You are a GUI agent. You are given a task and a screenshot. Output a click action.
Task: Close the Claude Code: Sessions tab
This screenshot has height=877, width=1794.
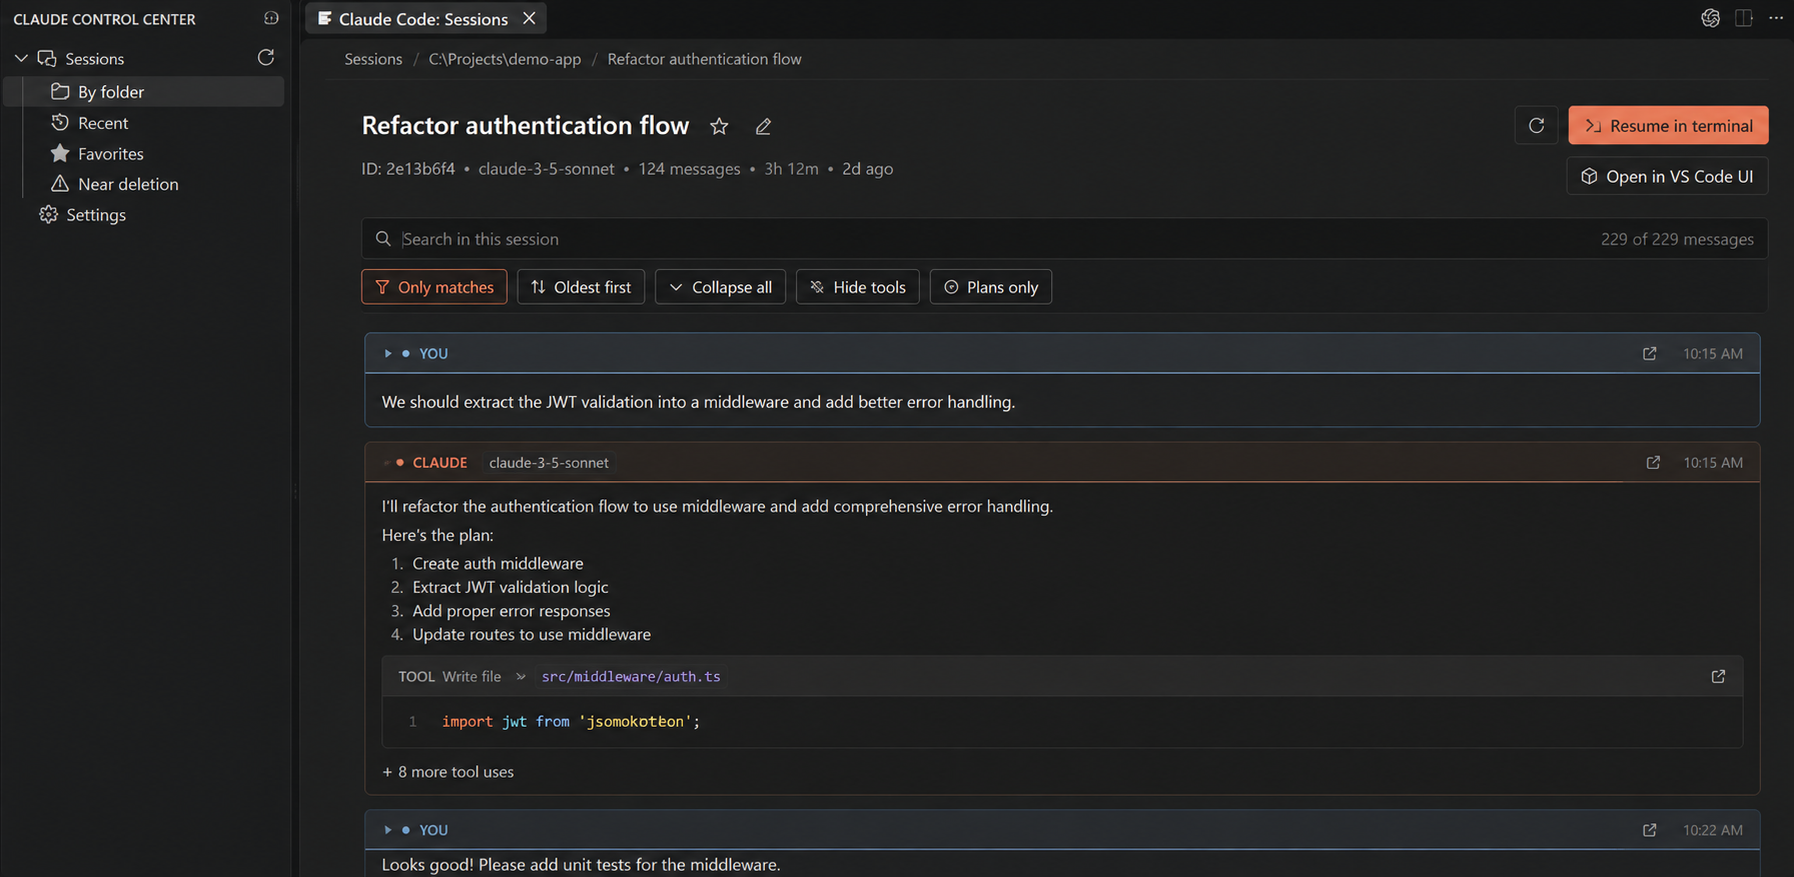pos(529,19)
